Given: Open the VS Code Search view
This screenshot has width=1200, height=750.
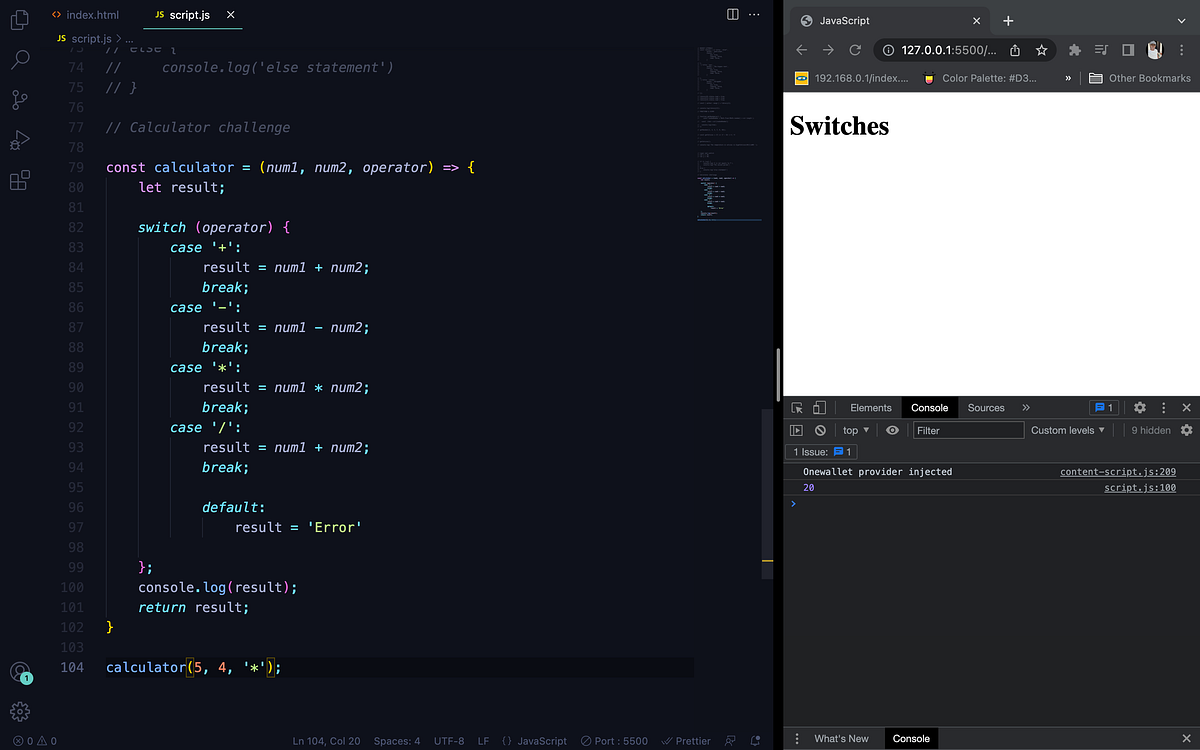Looking at the screenshot, I should click(19, 59).
